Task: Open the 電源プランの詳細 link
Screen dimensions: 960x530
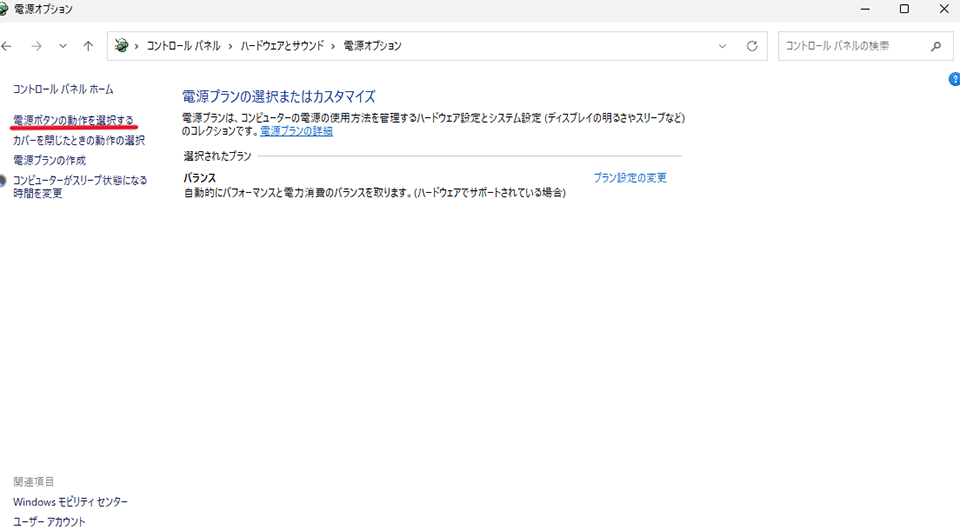Action: coord(296,131)
